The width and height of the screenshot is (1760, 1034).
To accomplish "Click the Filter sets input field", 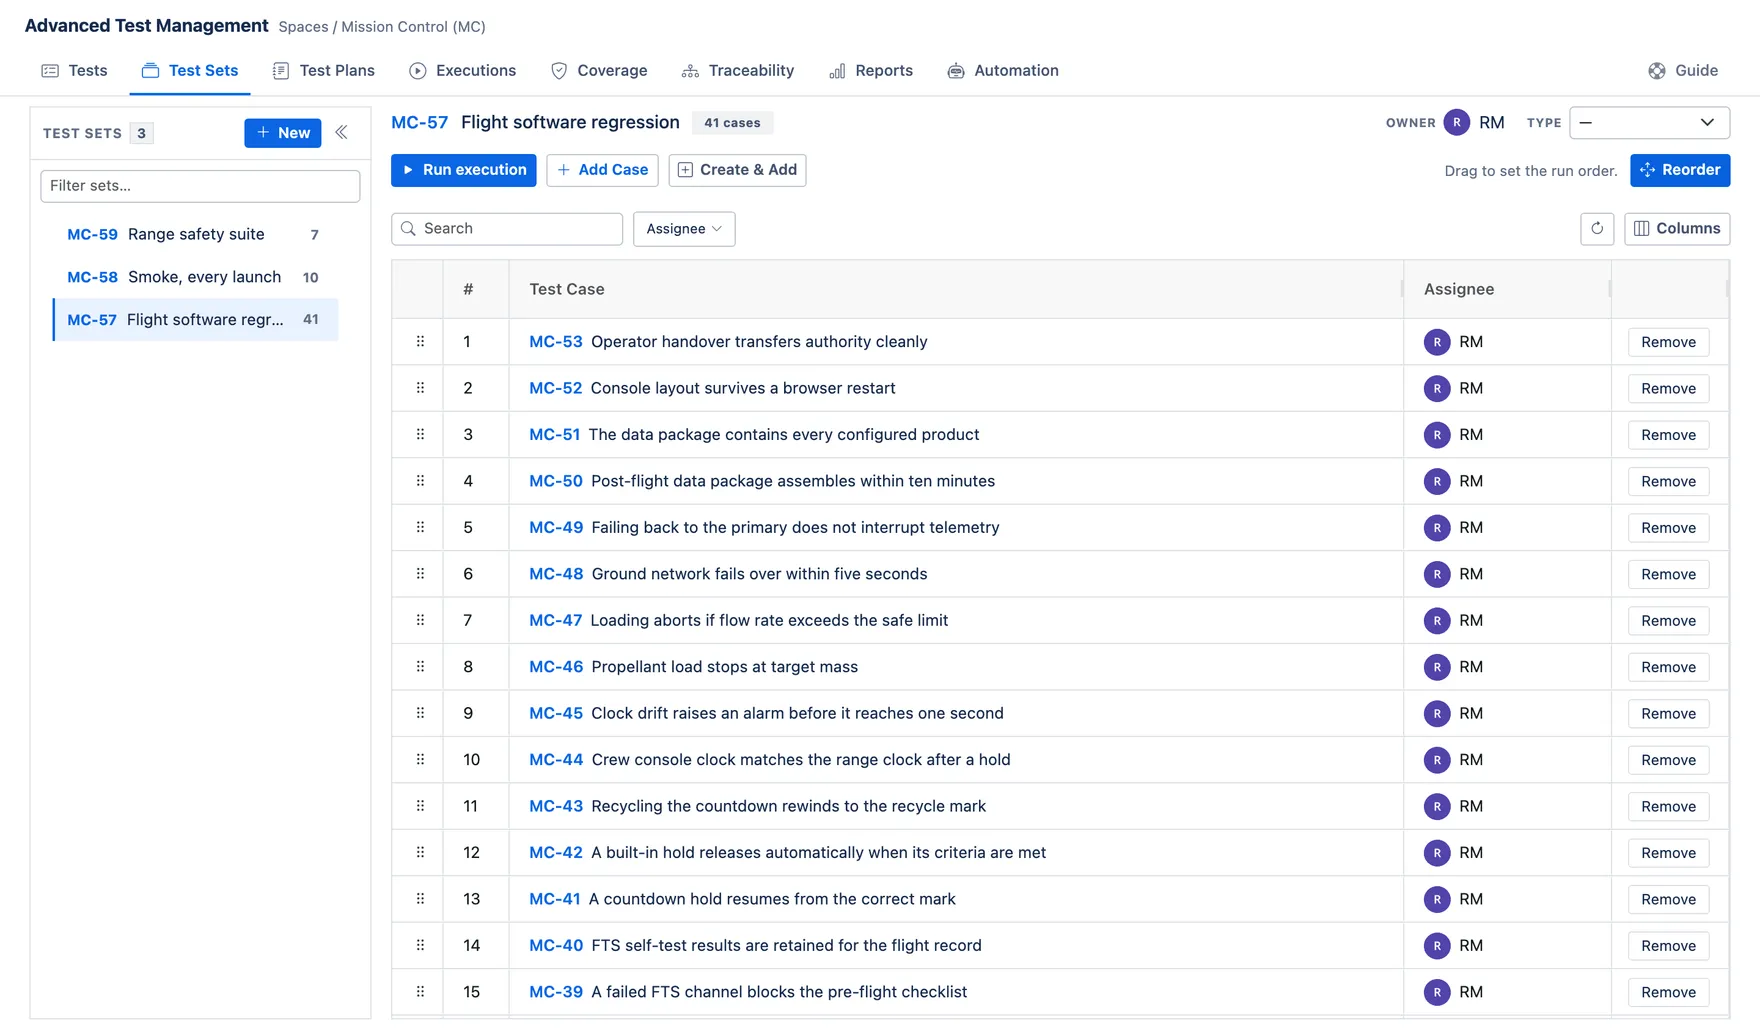I will 200,186.
